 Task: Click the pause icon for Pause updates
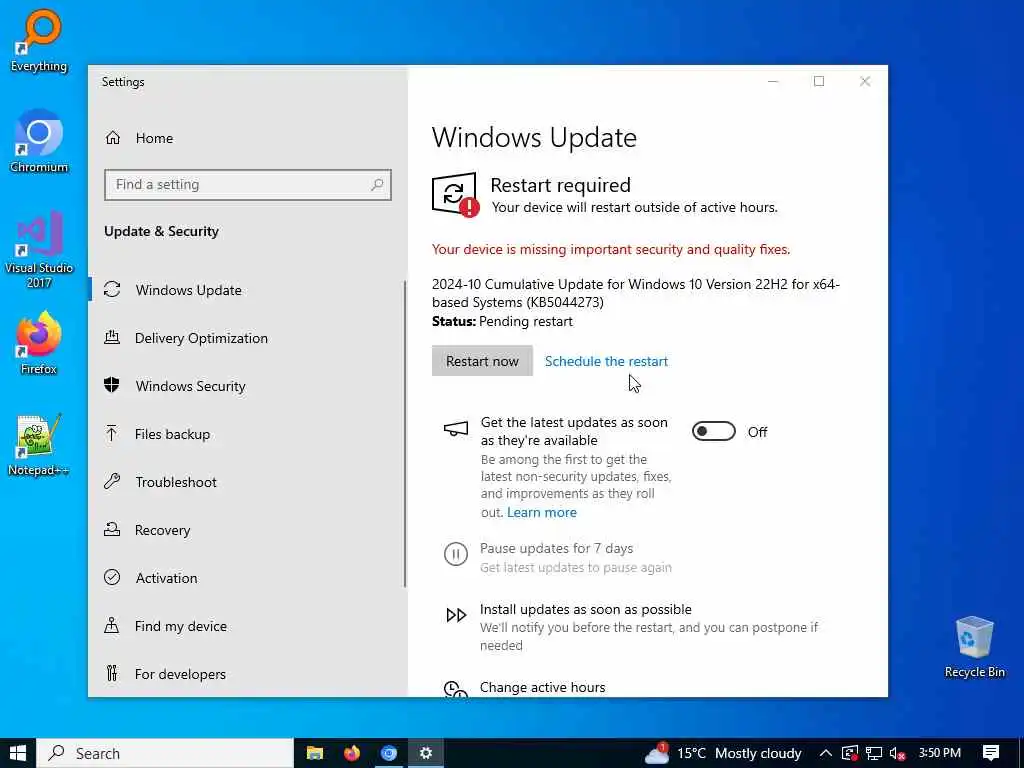pyautogui.click(x=456, y=554)
